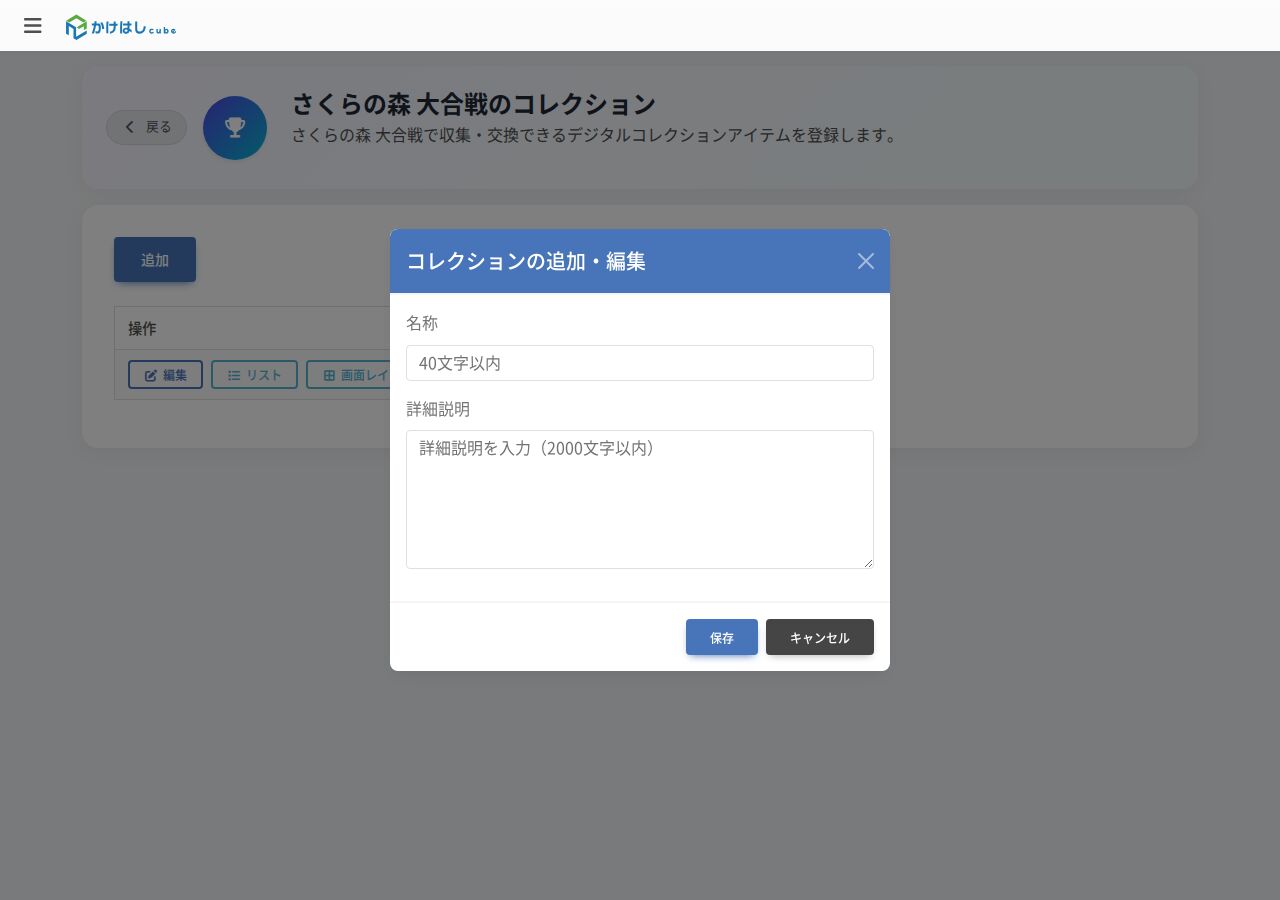Save the collection with 保存

[722, 637]
